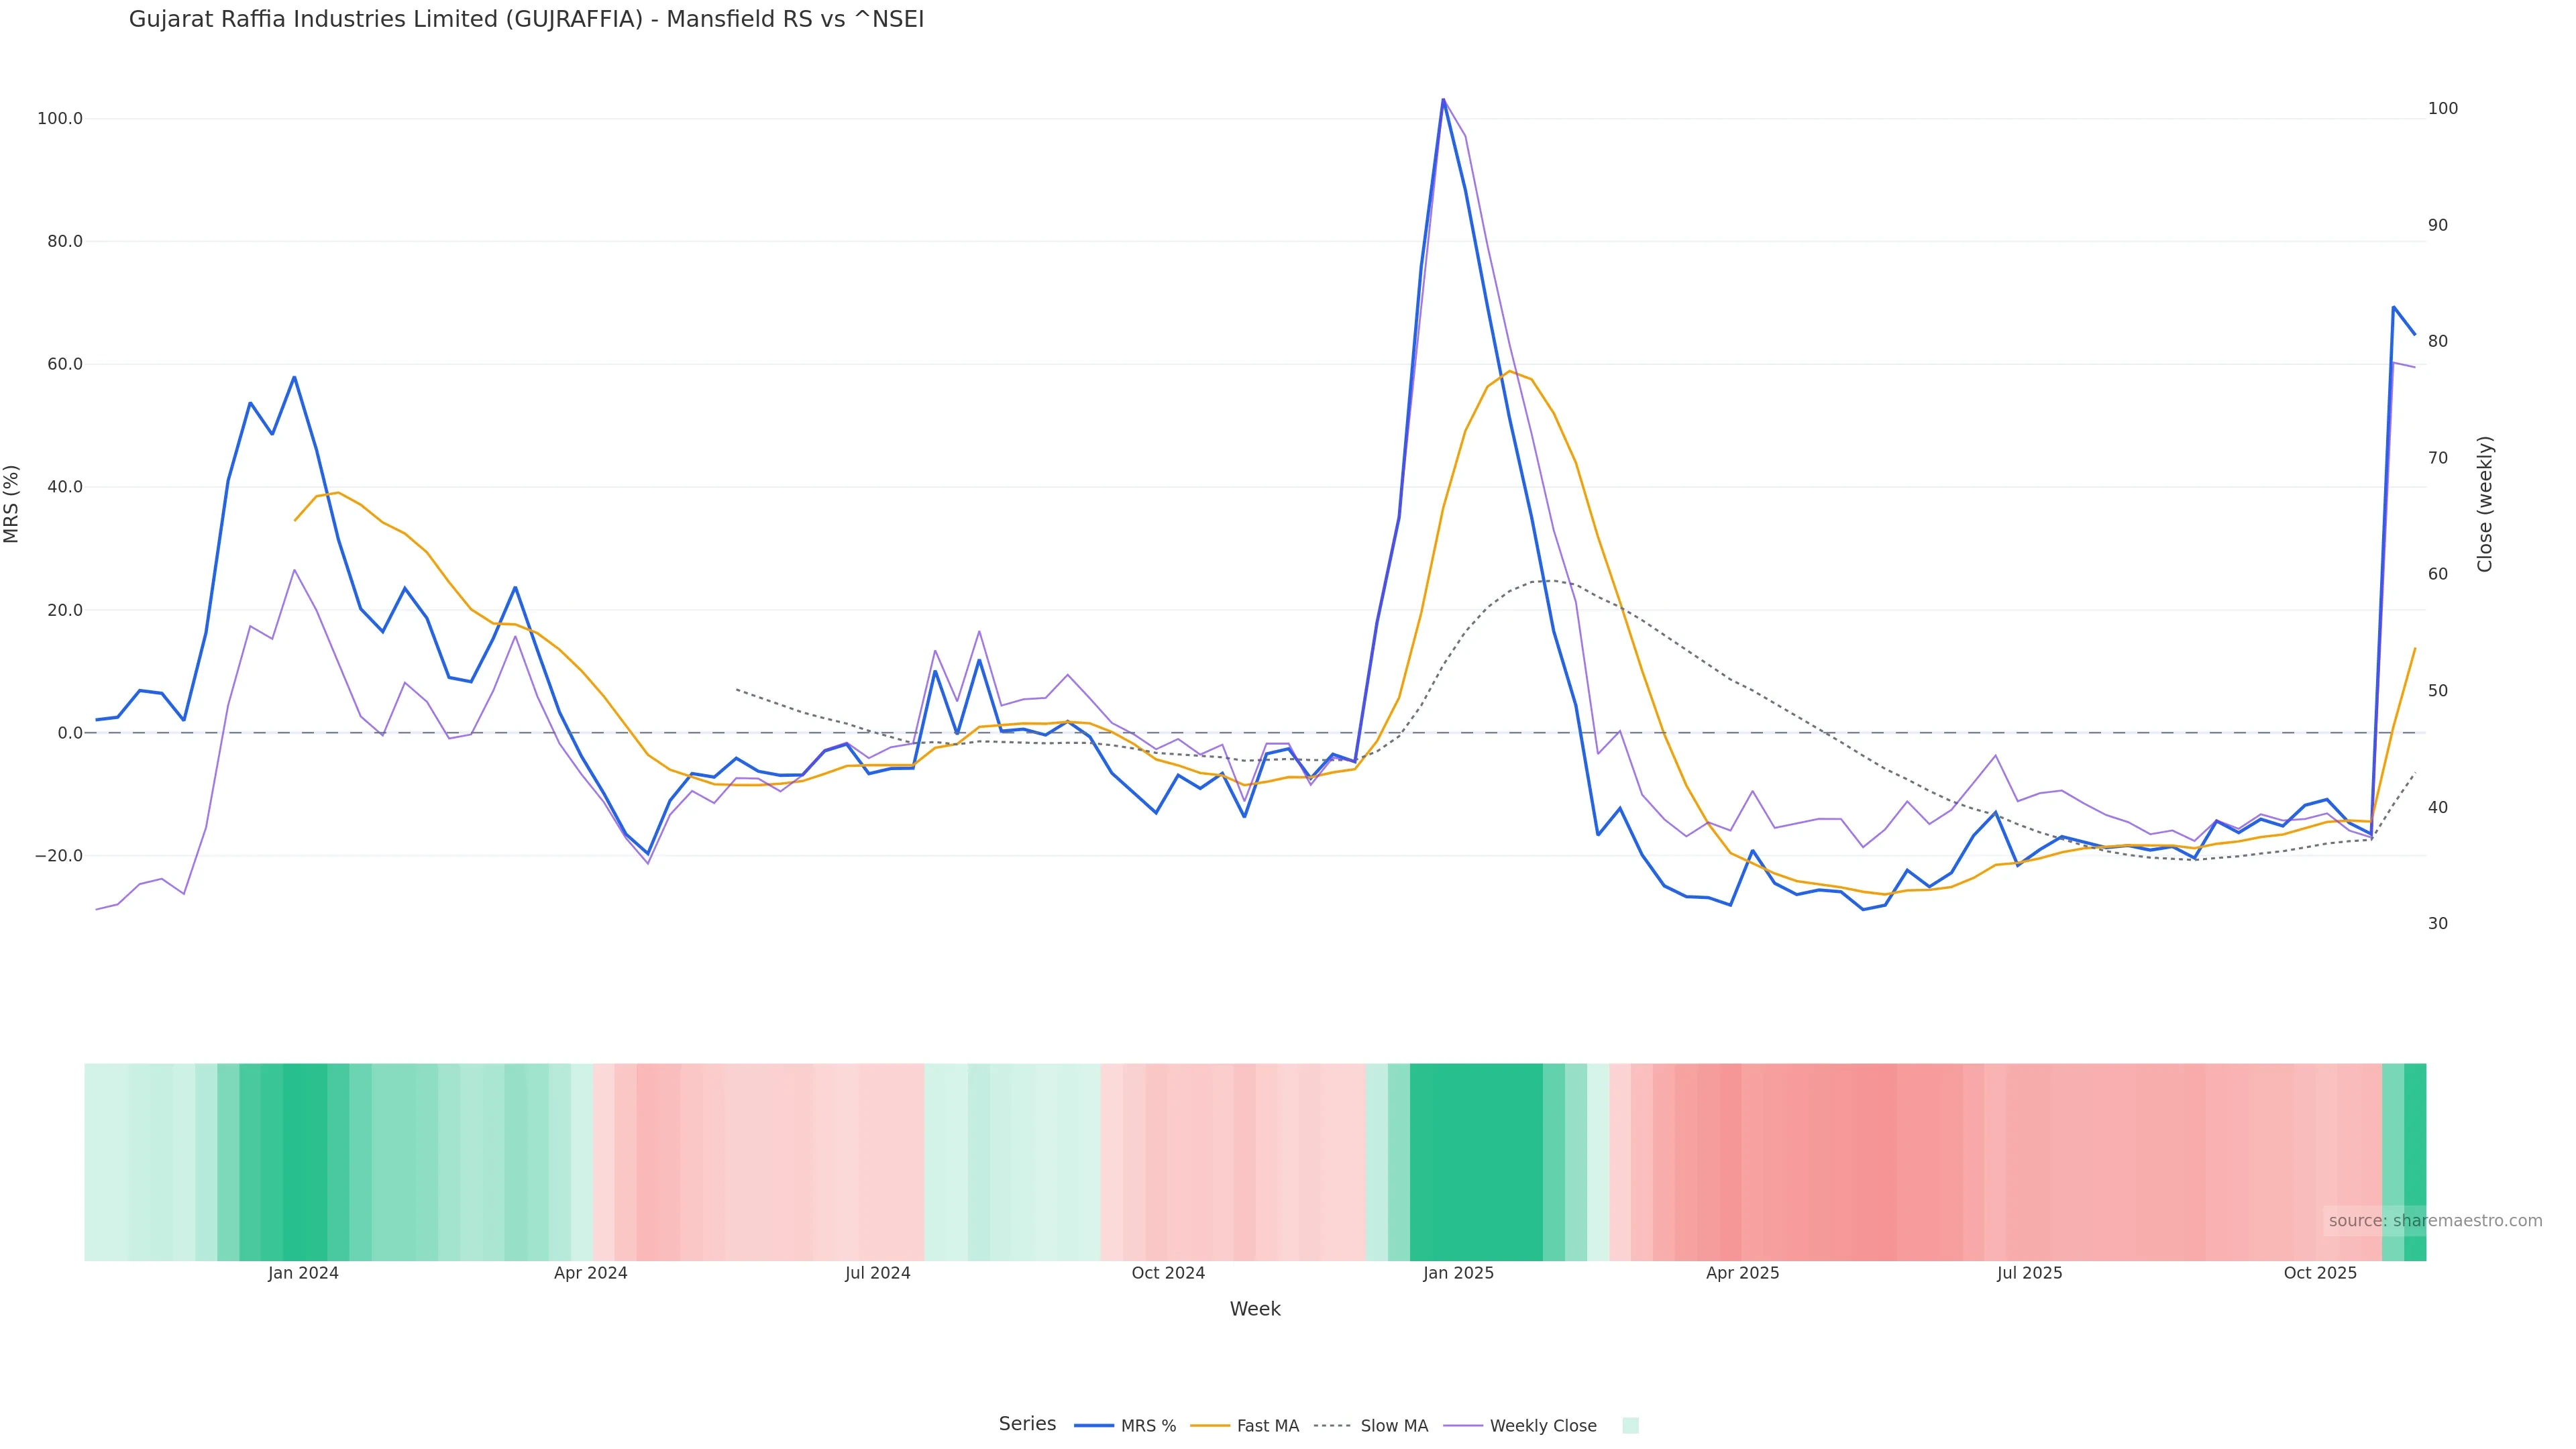This screenshot has height=1449, width=2576.
Task: Click the 'Jul 2024' x-axis tick label
Action: point(877,1273)
